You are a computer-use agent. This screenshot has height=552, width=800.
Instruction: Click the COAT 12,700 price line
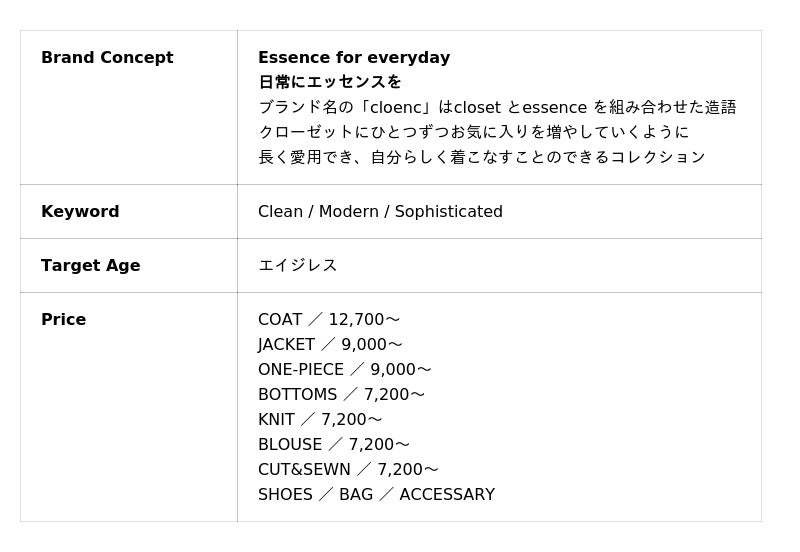point(328,320)
